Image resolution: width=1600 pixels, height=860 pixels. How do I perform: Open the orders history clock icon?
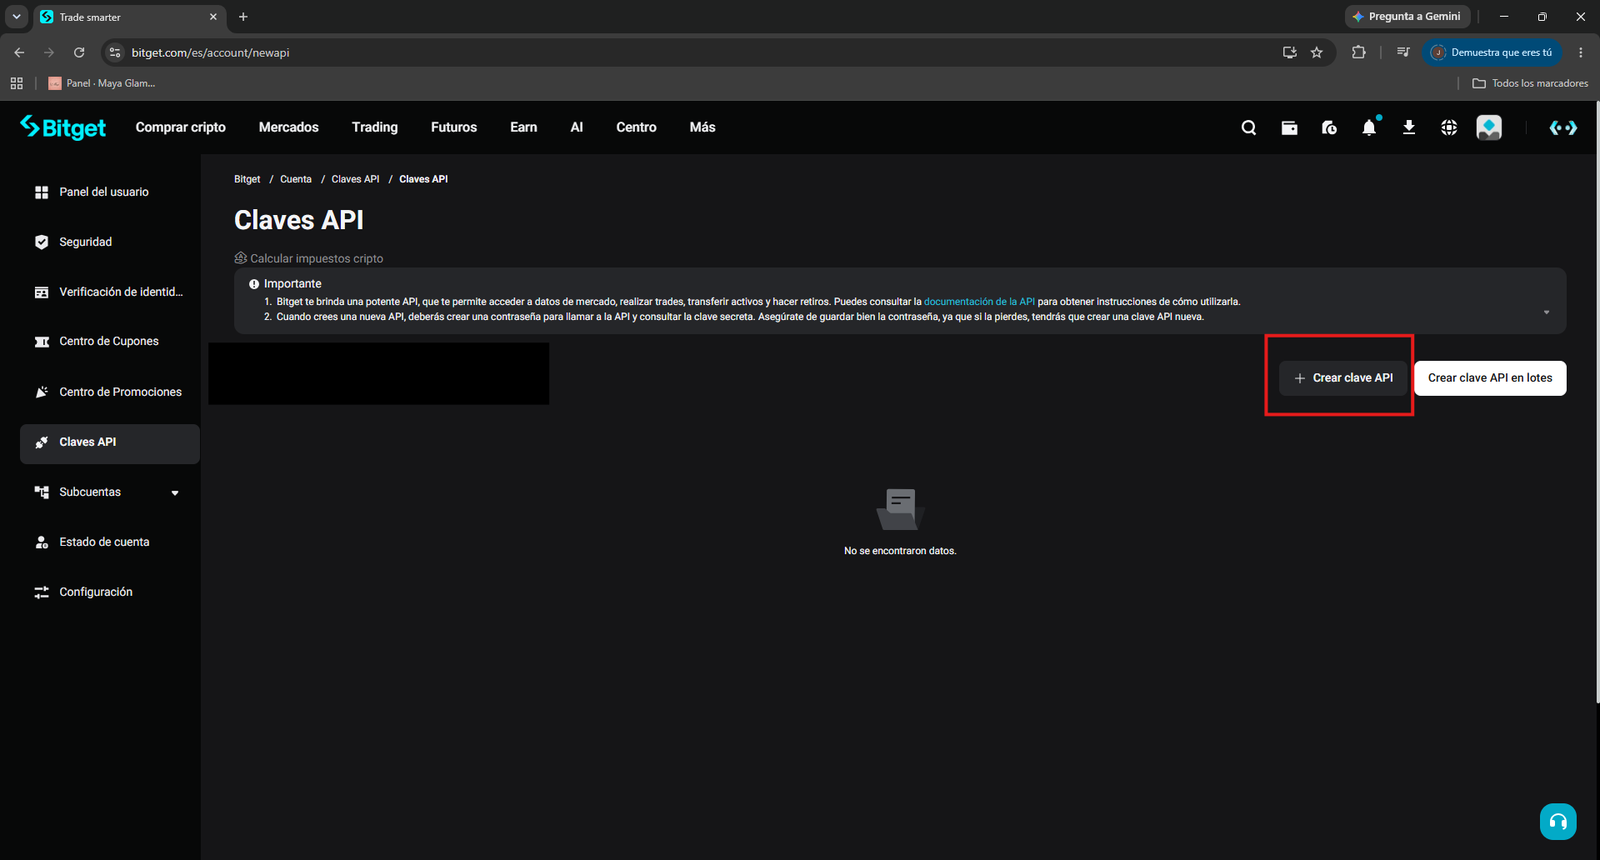(1329, 128)
